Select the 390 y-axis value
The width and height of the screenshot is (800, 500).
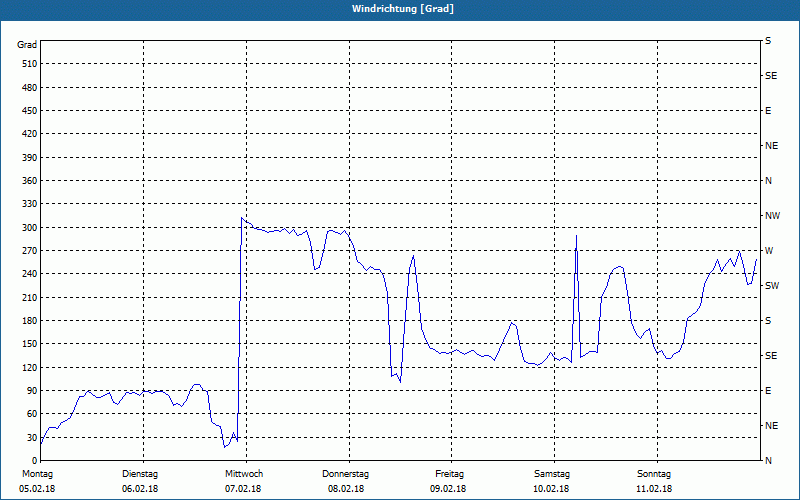(x=30, y=158)
